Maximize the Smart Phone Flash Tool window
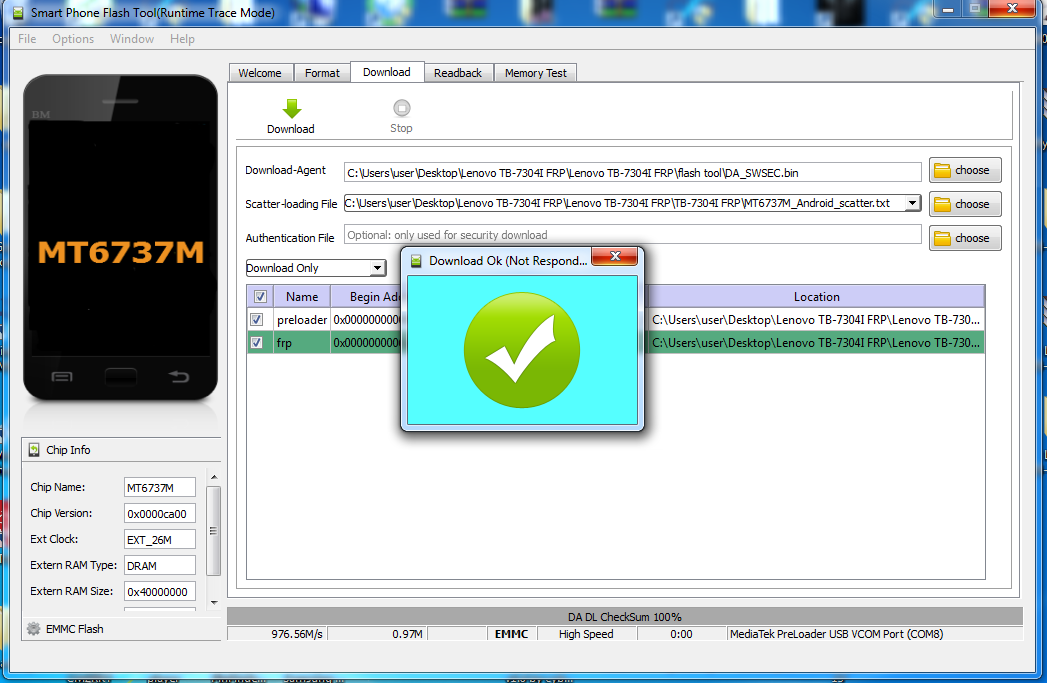The image size is (1047, 683). (974, 9)
